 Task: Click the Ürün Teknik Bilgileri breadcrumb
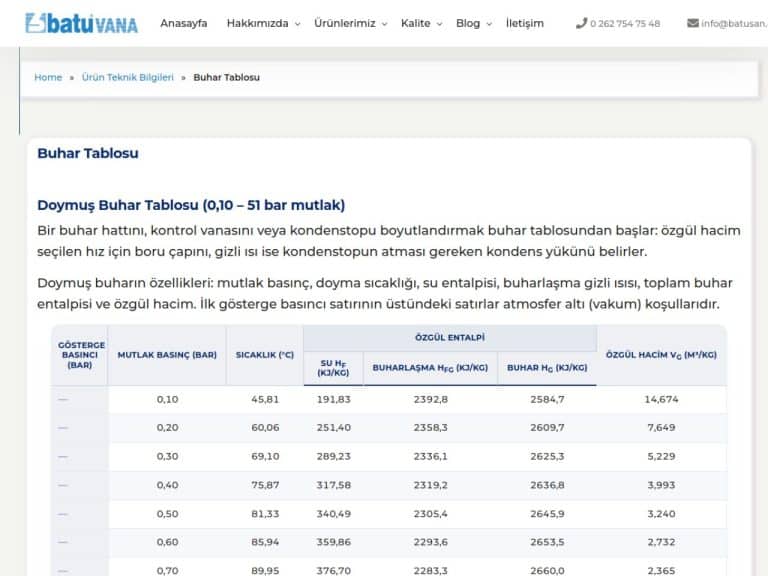point(128,77)
